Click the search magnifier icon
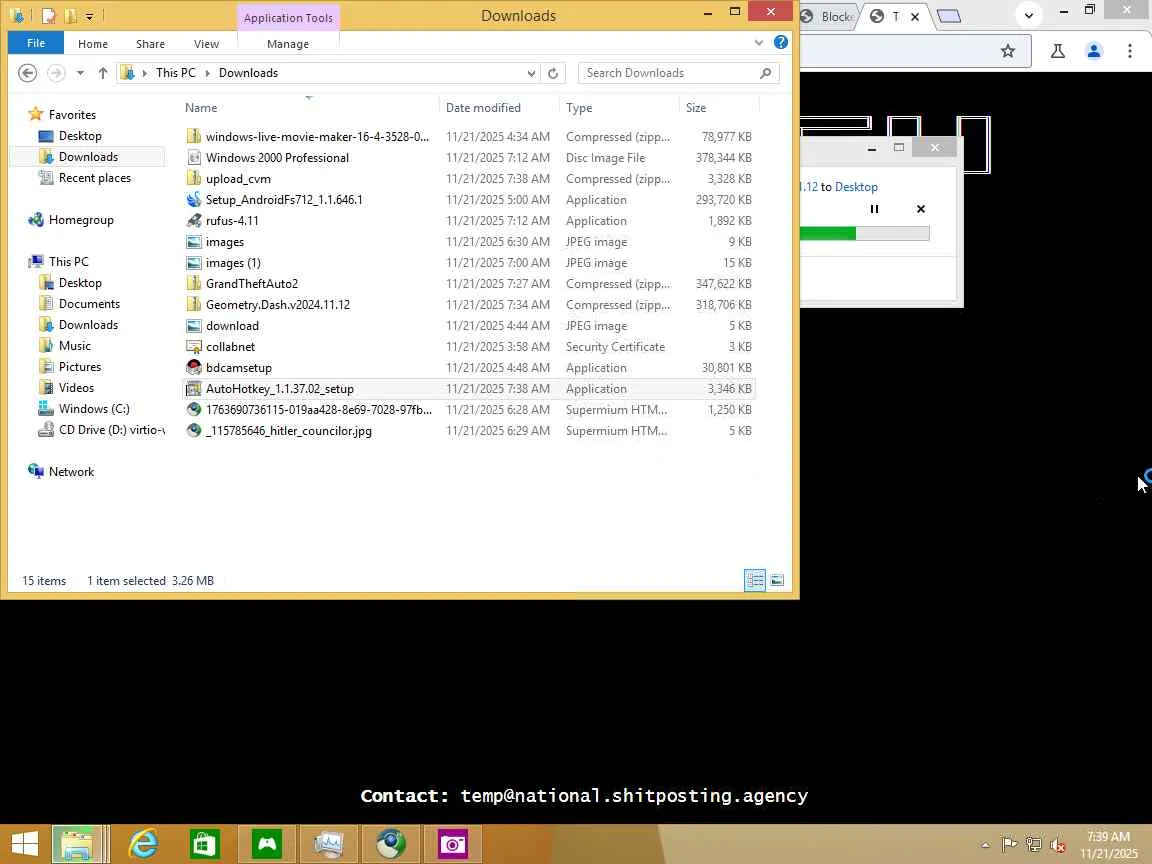 point(766,73)
